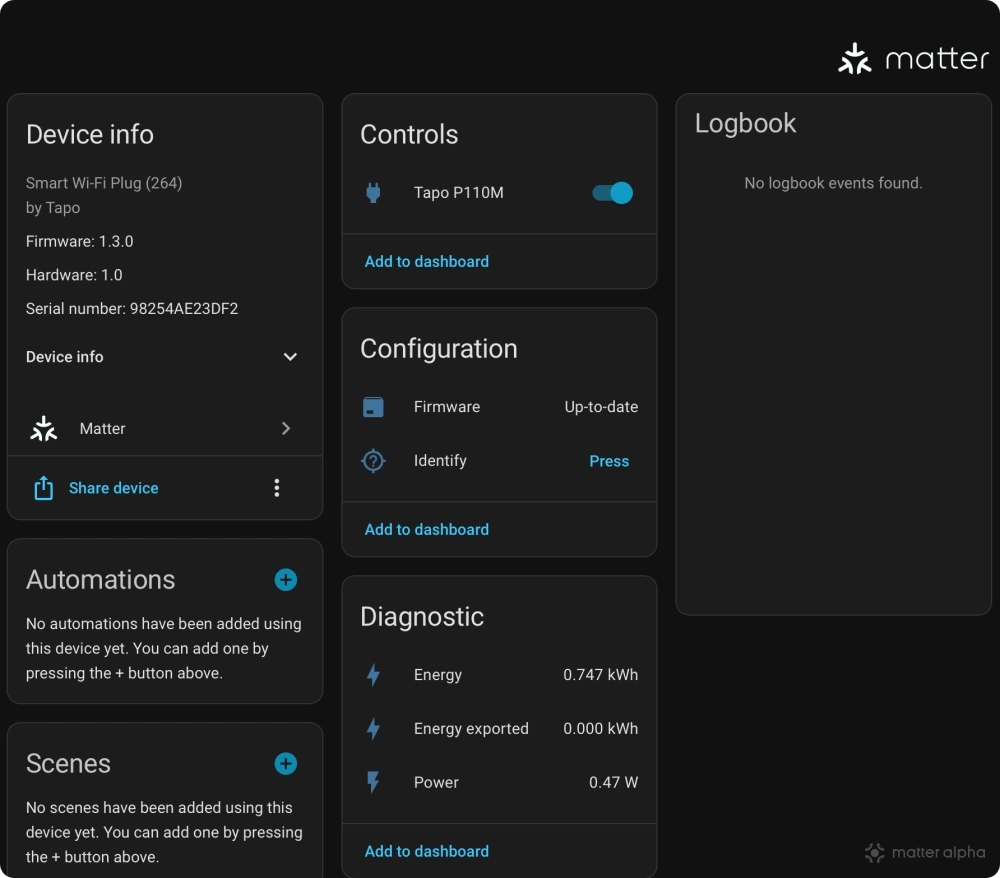Screen dimensions: 1000x878
Task: Toggle the Tapo P110M switch off
Action: click(x=612, y=193)
